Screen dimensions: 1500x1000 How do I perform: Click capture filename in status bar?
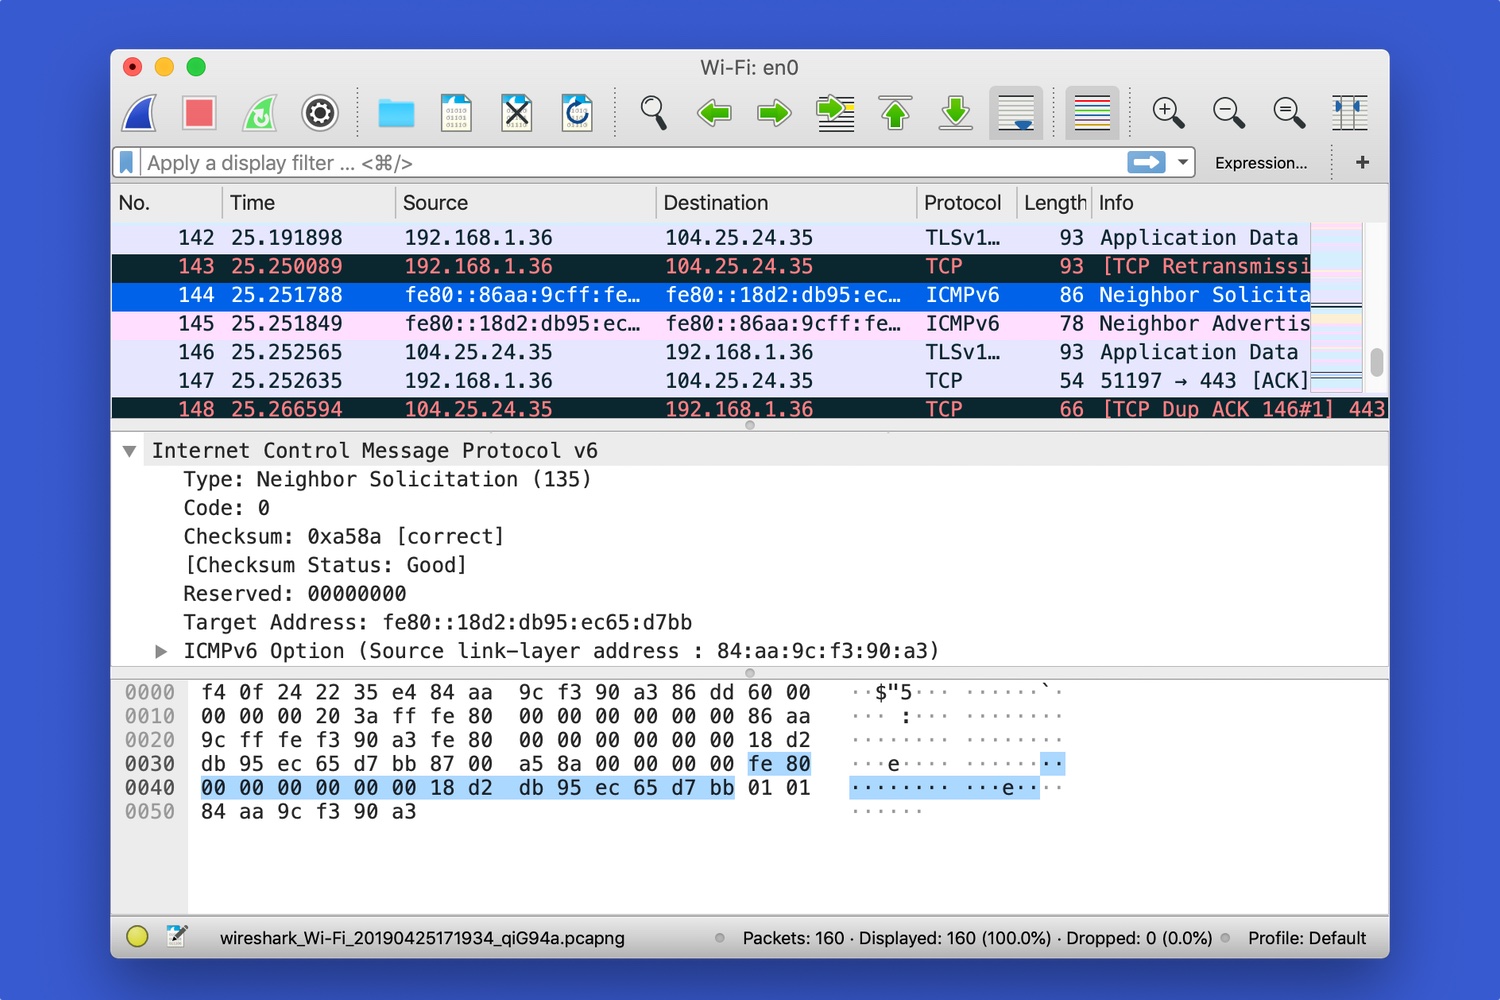[x=422, y=938]
